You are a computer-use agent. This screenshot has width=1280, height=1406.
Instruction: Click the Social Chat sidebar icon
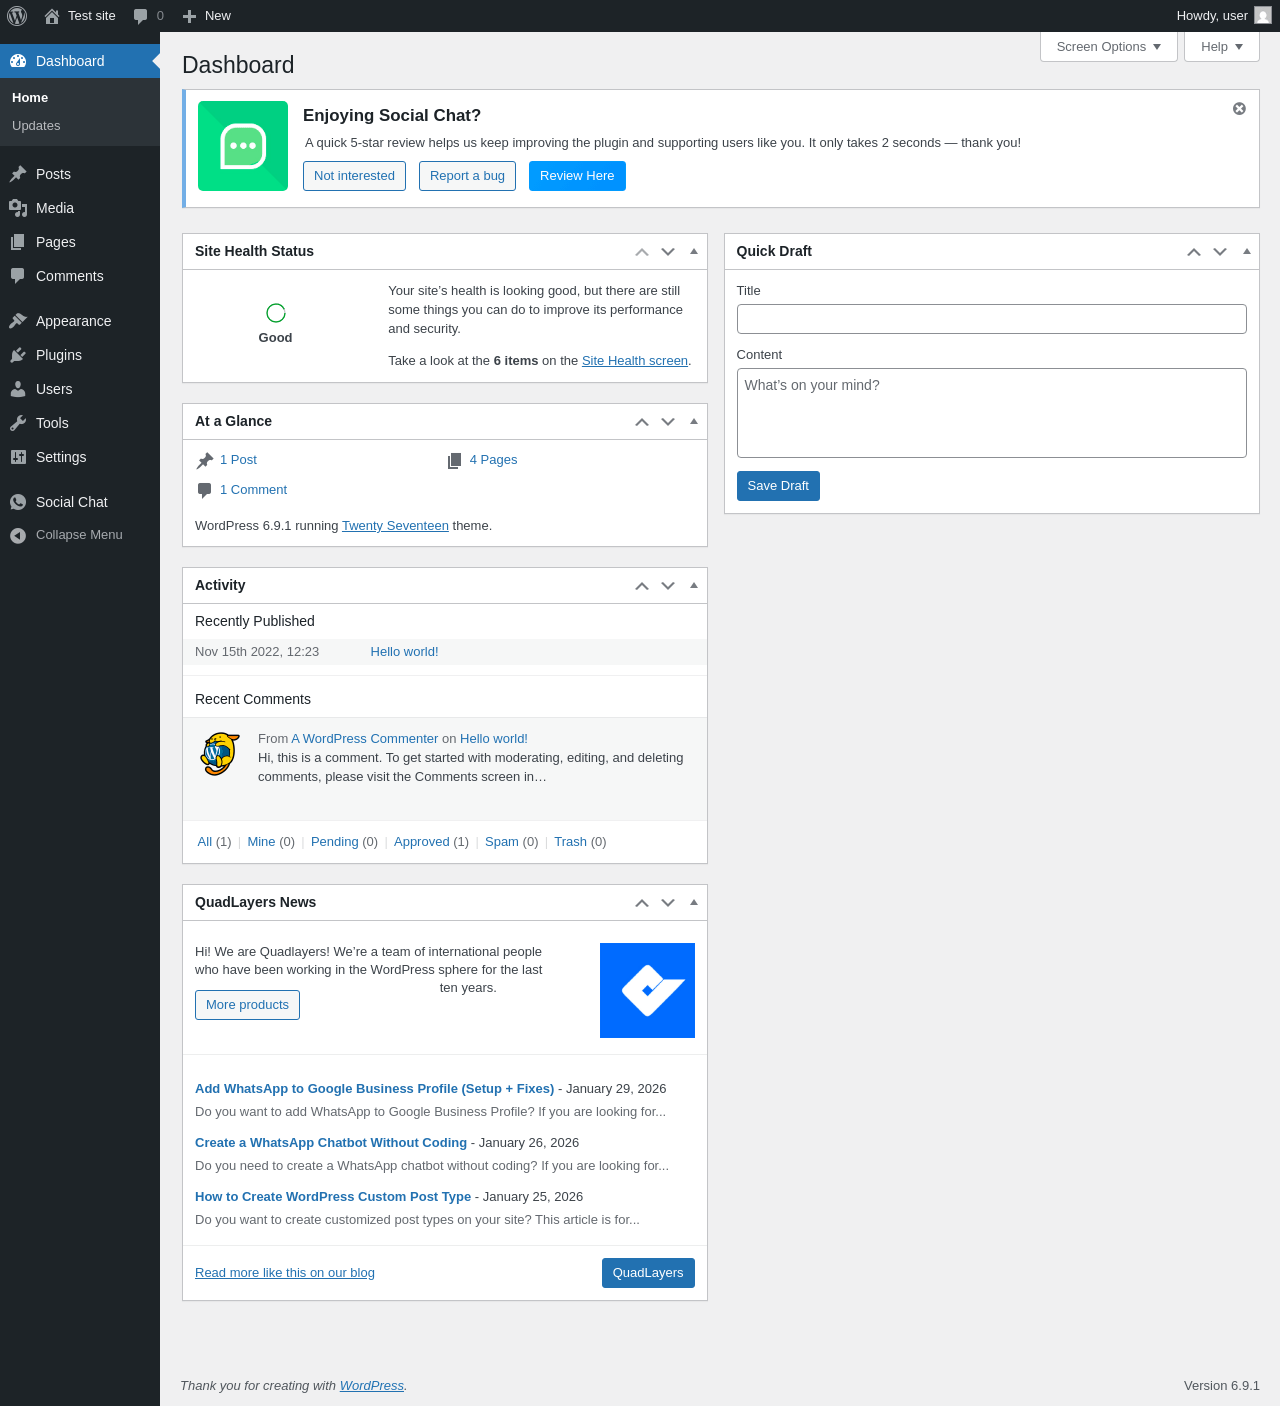18,502
